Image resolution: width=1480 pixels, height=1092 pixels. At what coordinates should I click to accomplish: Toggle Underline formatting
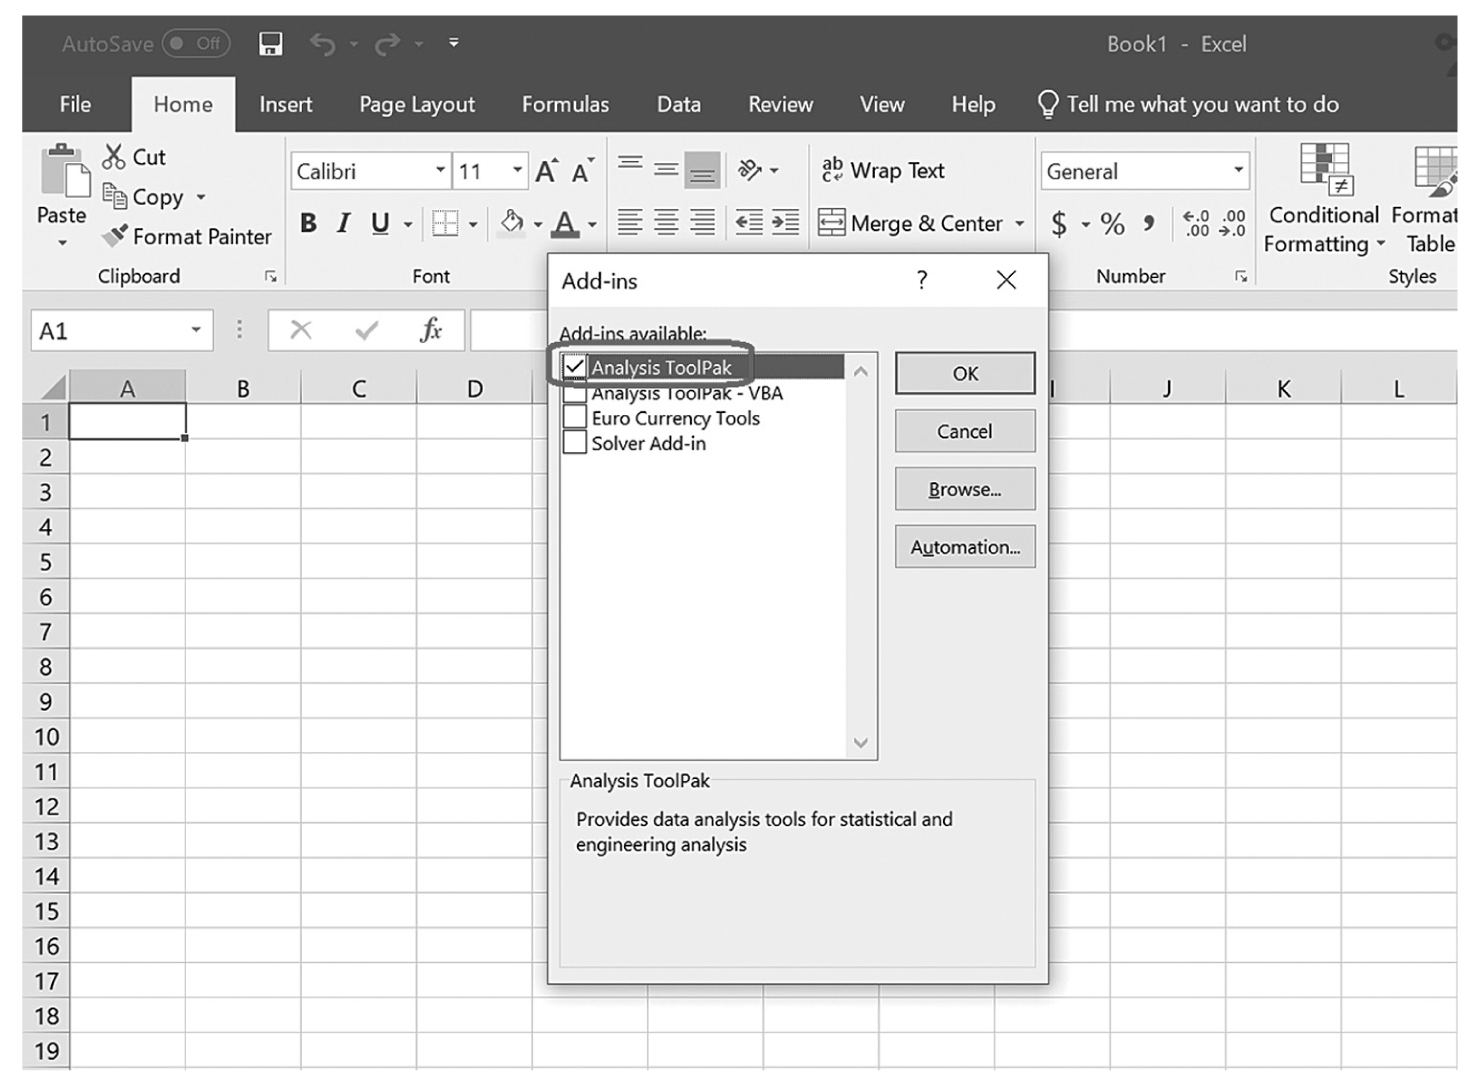pyautogui.click(x=380, y=223)
